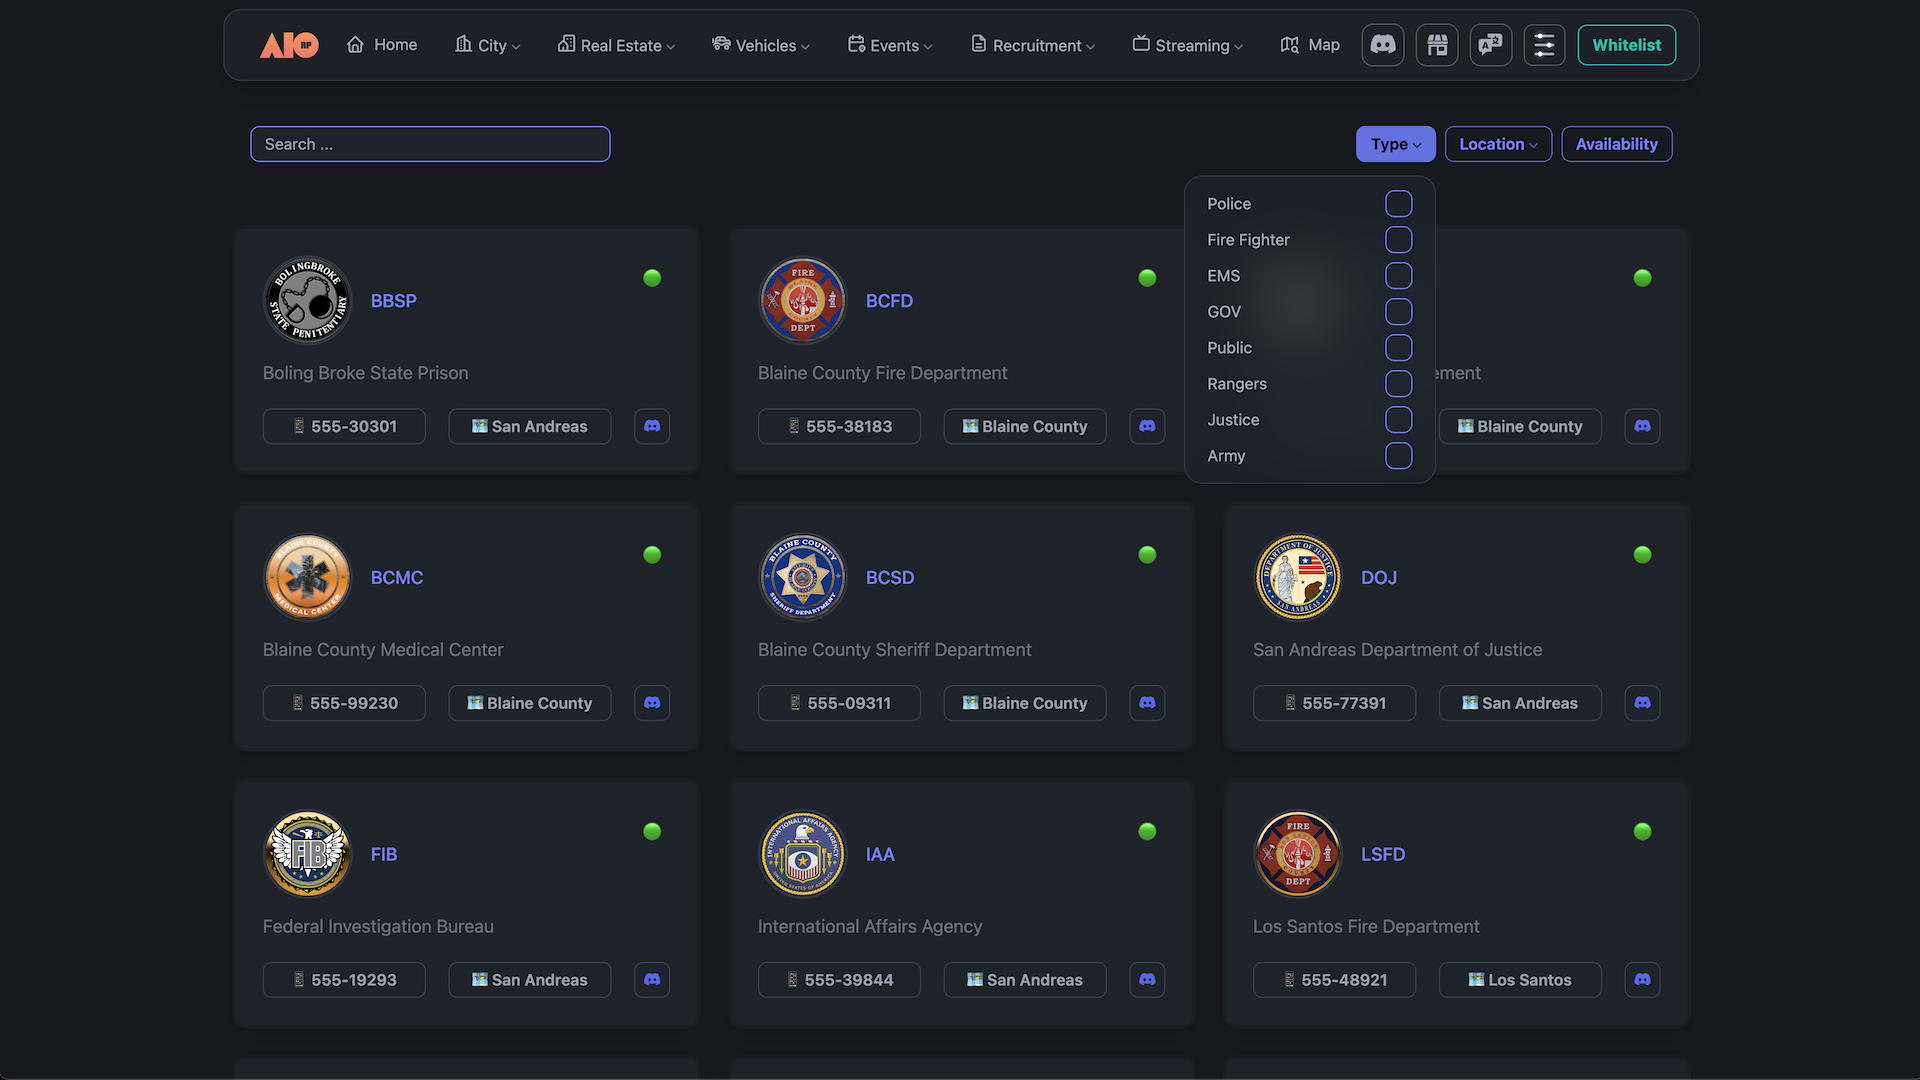
Task: Open the Discord icon in the navbar
Action: [1383, 45]
